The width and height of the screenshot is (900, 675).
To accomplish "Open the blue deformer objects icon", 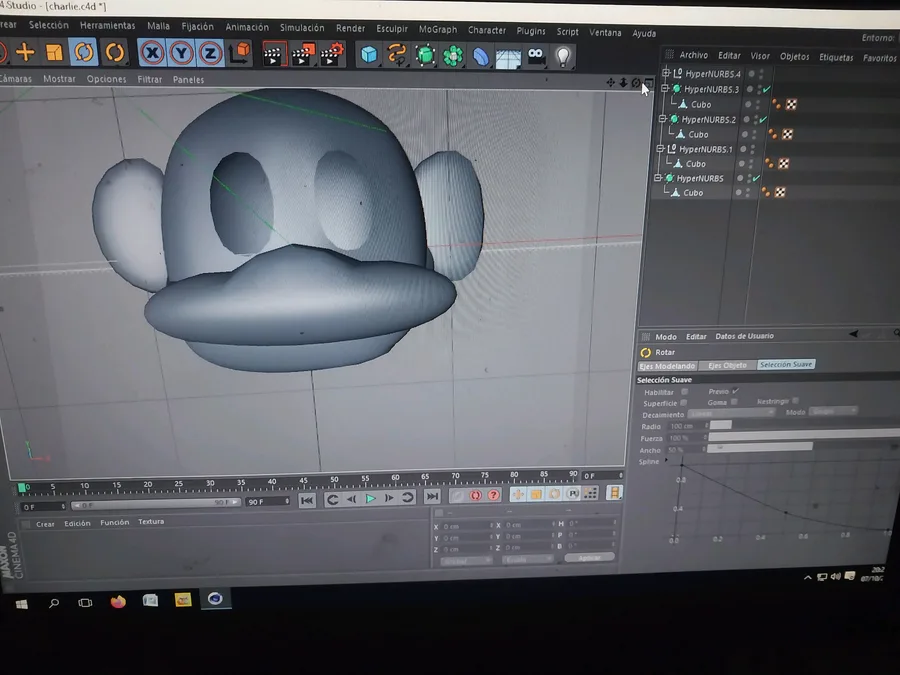I will tap(480, 56).
